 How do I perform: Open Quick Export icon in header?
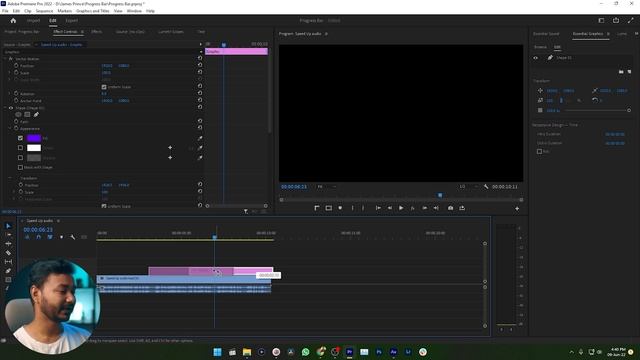(x=616, y=20)
